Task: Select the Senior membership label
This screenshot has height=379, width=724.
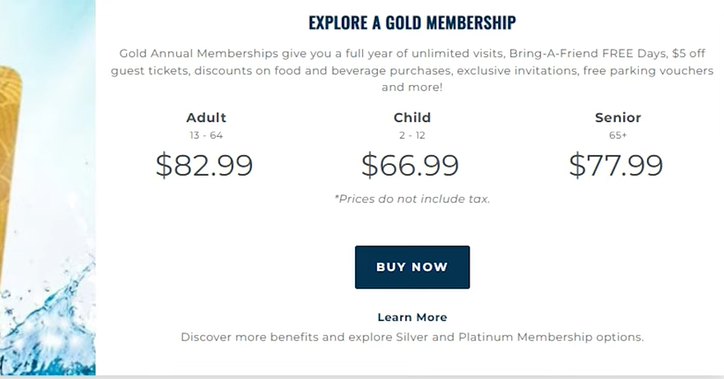Action: [x=618, y=117]
